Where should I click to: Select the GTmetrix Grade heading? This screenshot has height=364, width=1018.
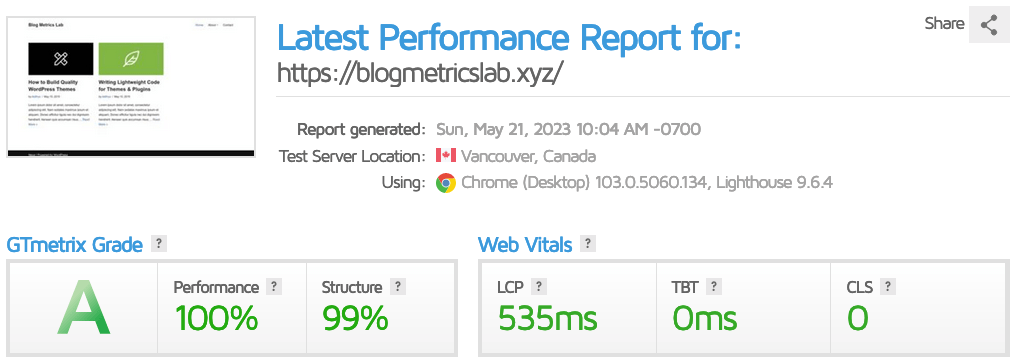[x=75, y=245]
